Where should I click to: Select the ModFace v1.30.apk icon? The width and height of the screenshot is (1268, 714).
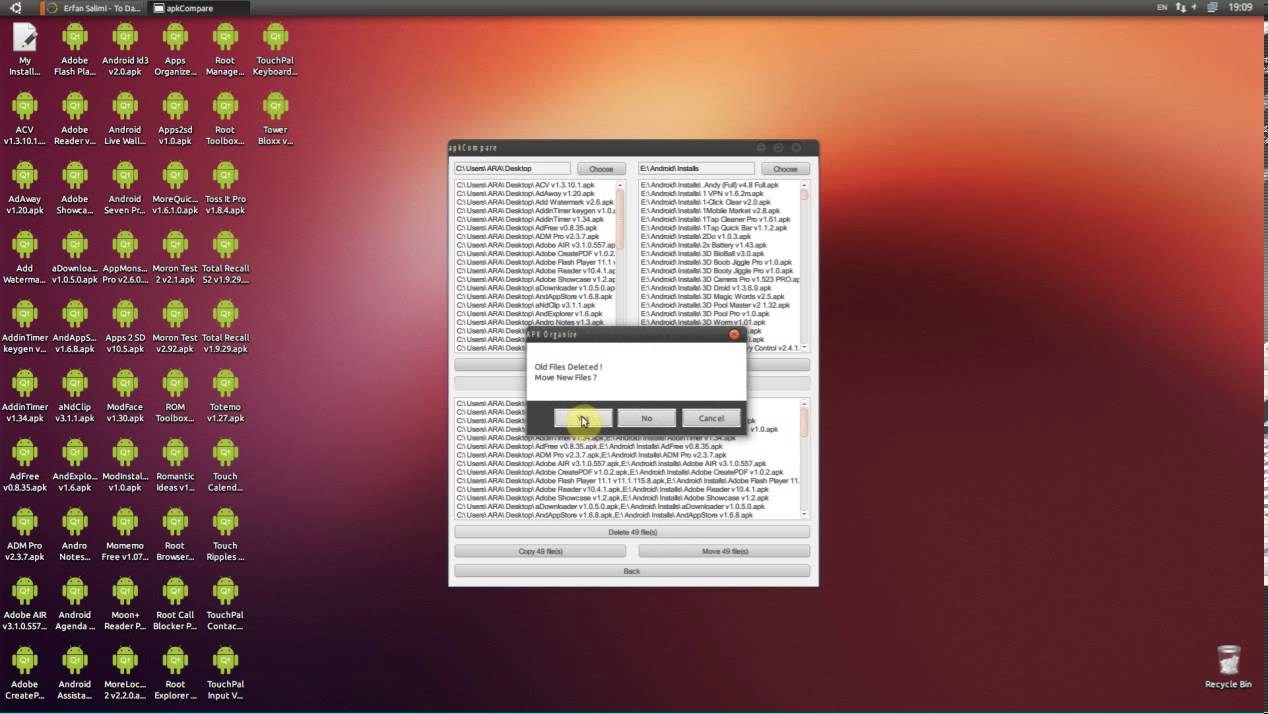[125, 397]
